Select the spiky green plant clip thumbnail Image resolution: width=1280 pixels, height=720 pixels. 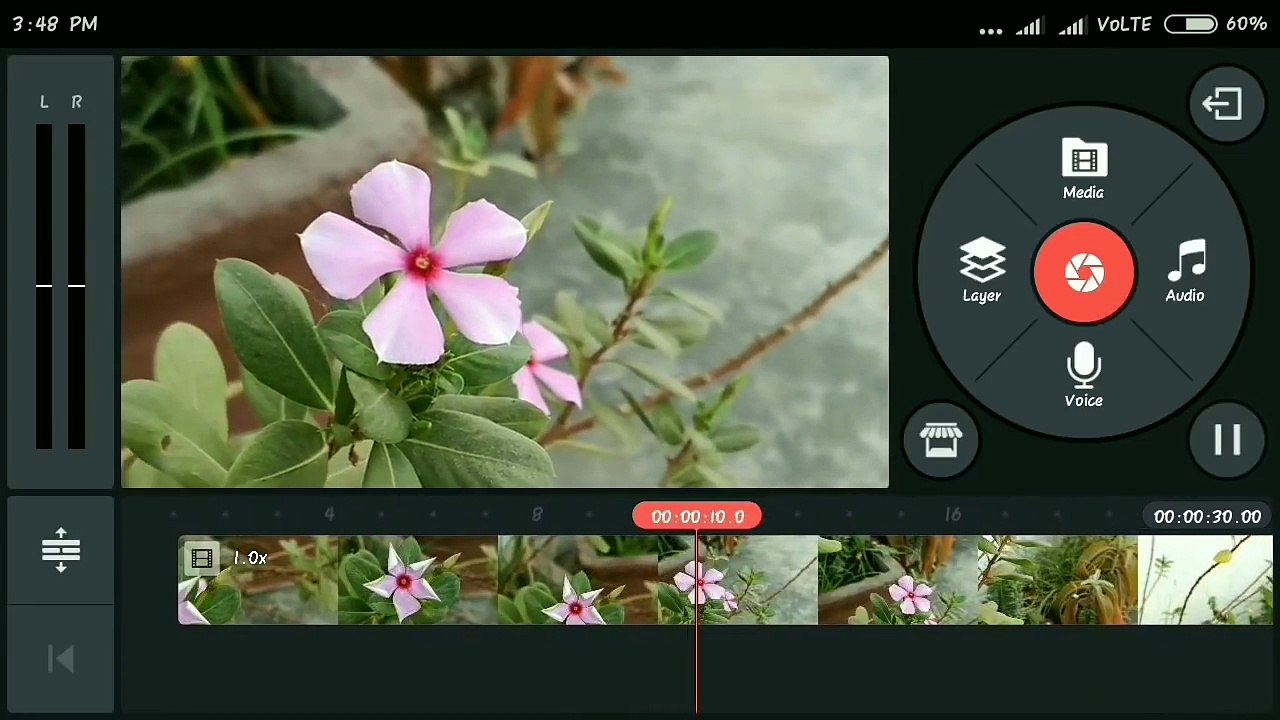pyautogui.click(x=1058, y=580)
